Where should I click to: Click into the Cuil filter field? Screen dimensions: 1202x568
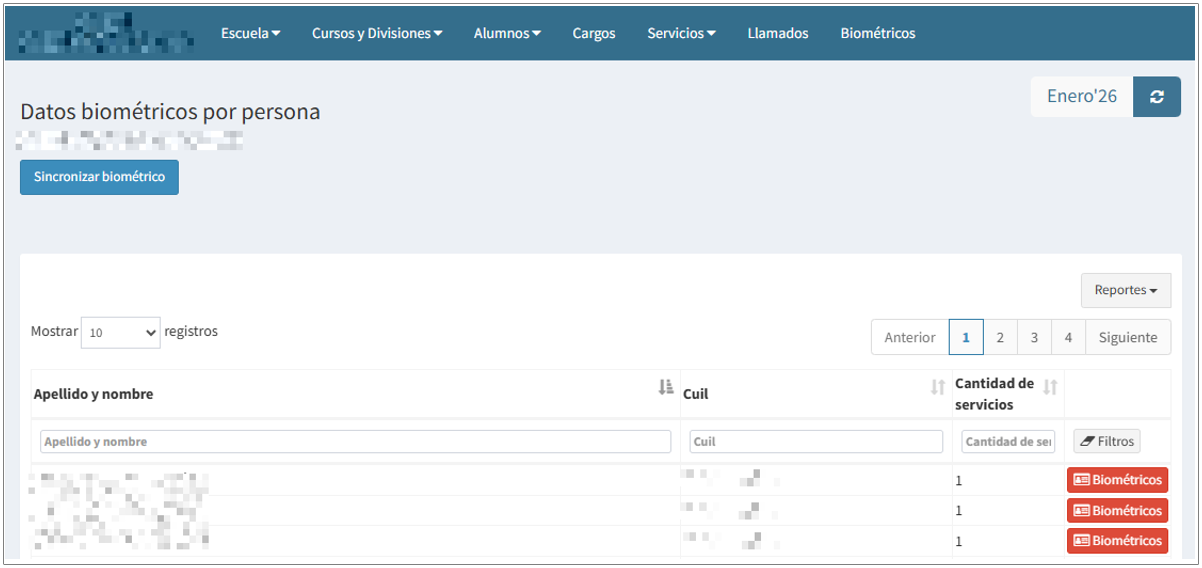(815, 441)
